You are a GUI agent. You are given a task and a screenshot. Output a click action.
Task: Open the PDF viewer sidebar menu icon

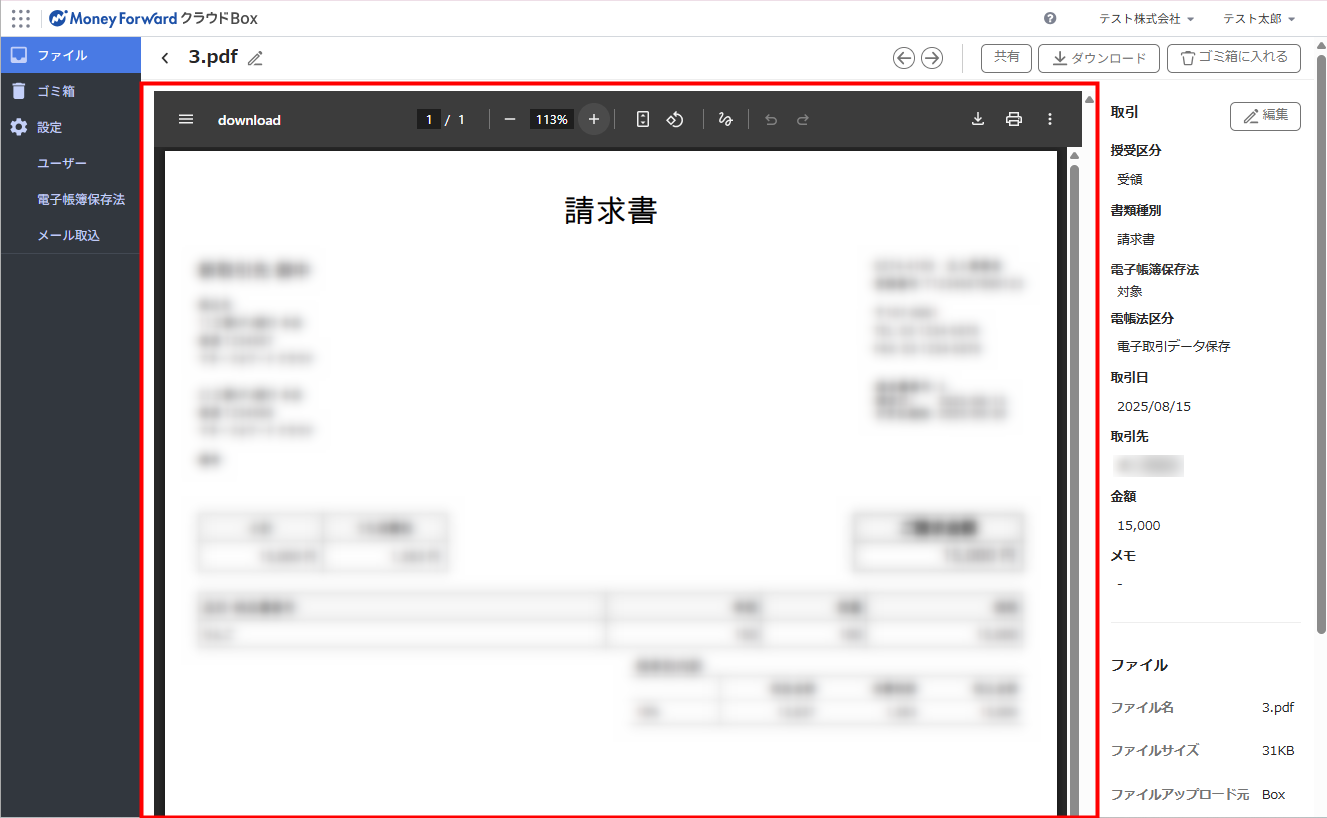[x=186, y=119]
